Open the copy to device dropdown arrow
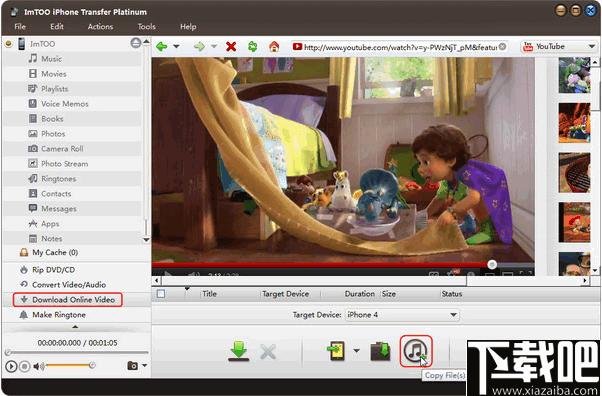The height and width of the screenshot is (396, 602). [356, 350]
